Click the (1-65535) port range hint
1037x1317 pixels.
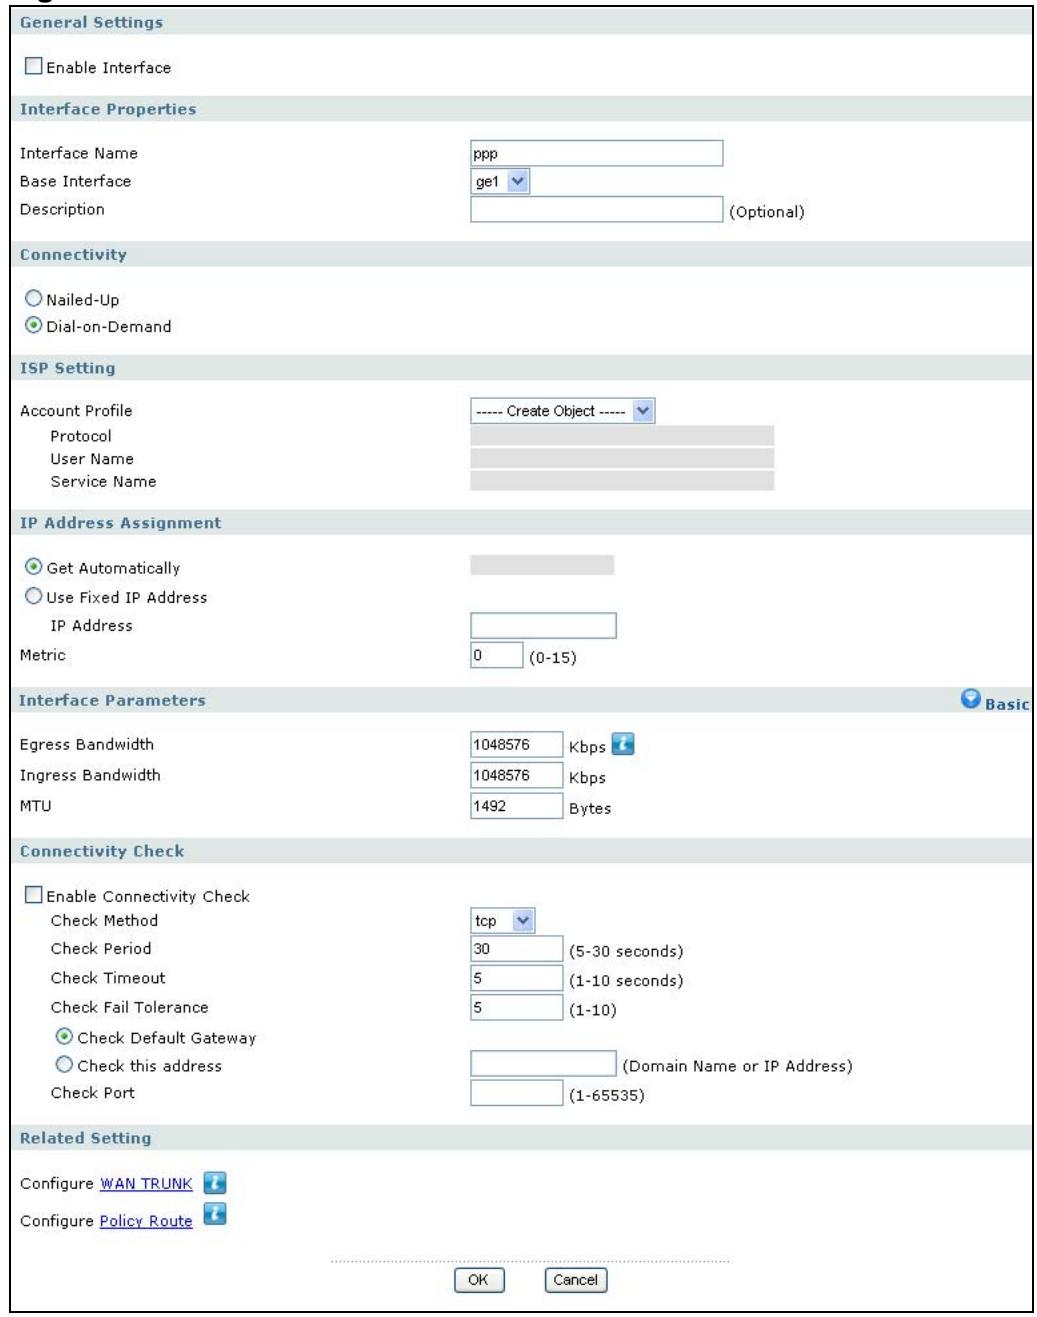[x=607, y=1096]
